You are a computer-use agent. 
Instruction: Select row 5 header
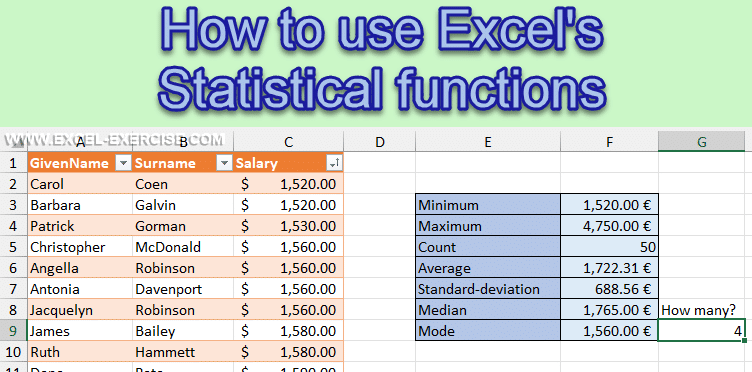point(13,247)
